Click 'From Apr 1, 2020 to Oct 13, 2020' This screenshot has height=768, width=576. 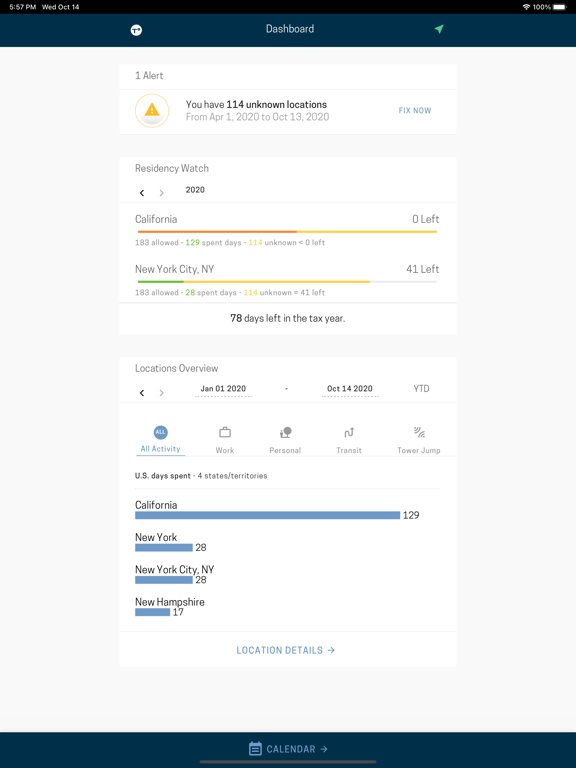pos(257,117)
